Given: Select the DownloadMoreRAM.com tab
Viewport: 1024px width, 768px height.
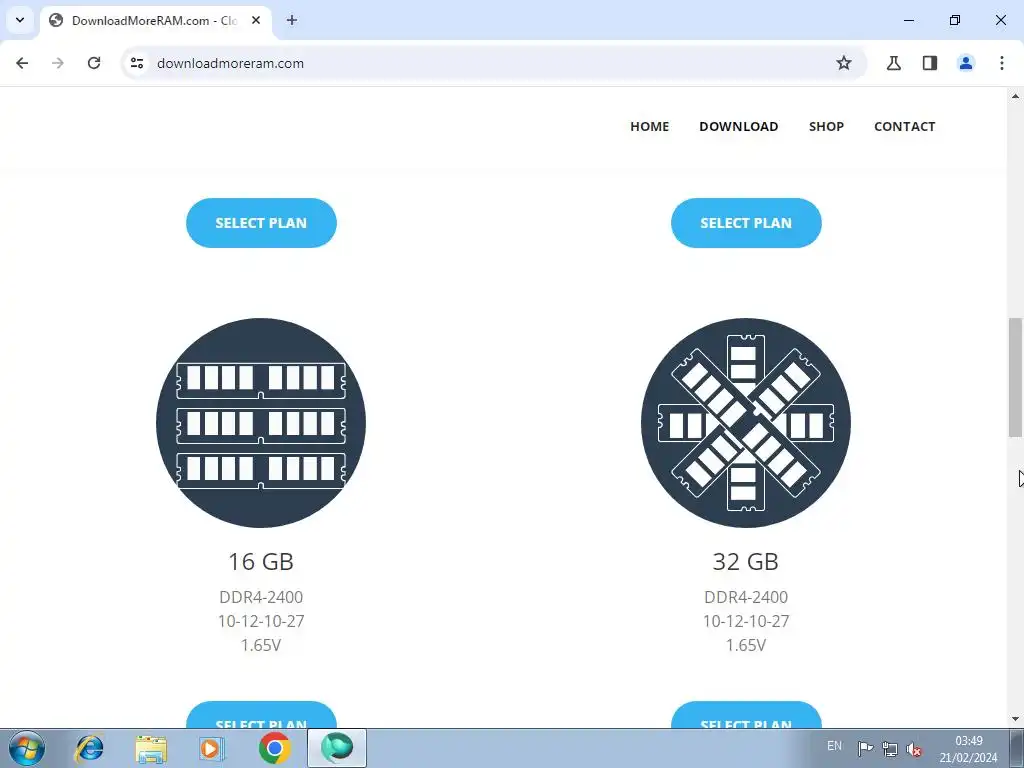Looking at the screenshot, I should point(155,21).
